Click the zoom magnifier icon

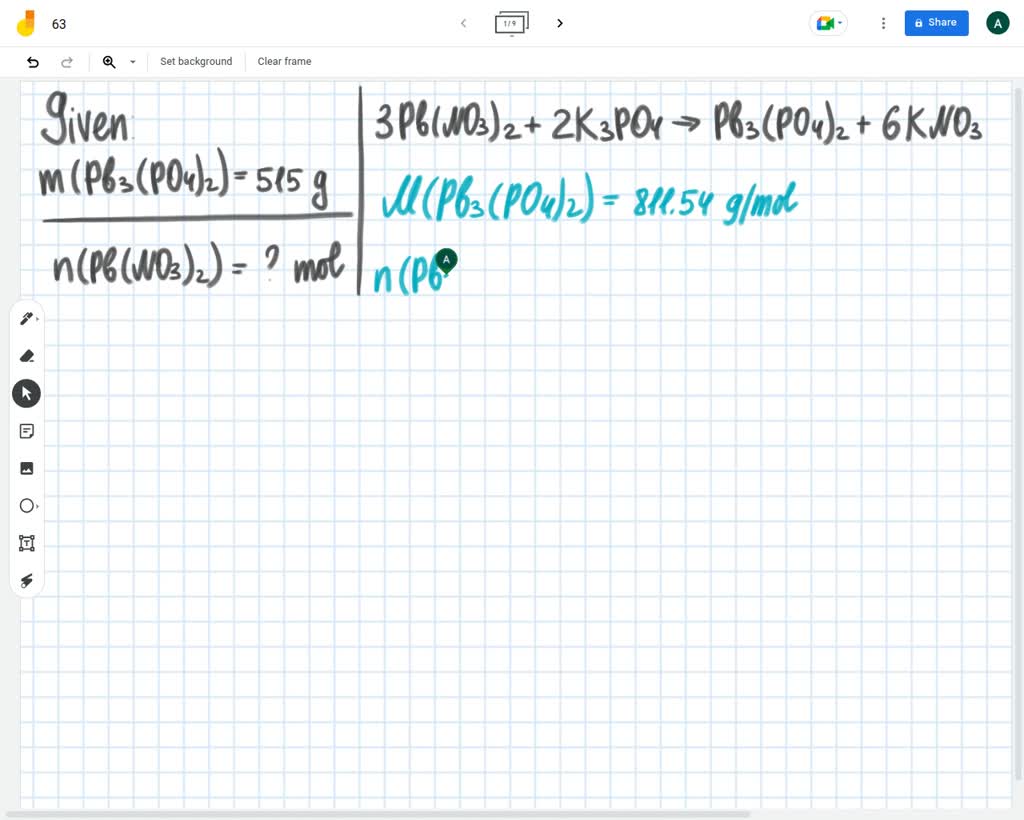[110, 61]
